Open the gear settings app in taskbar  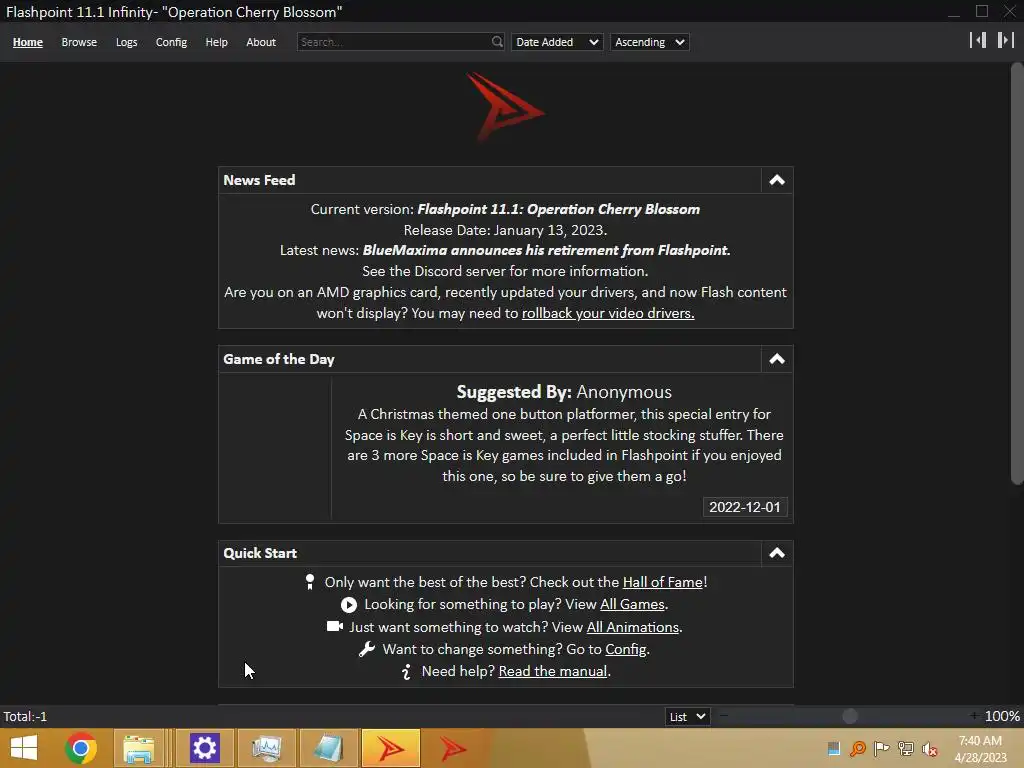pos(204,748)
